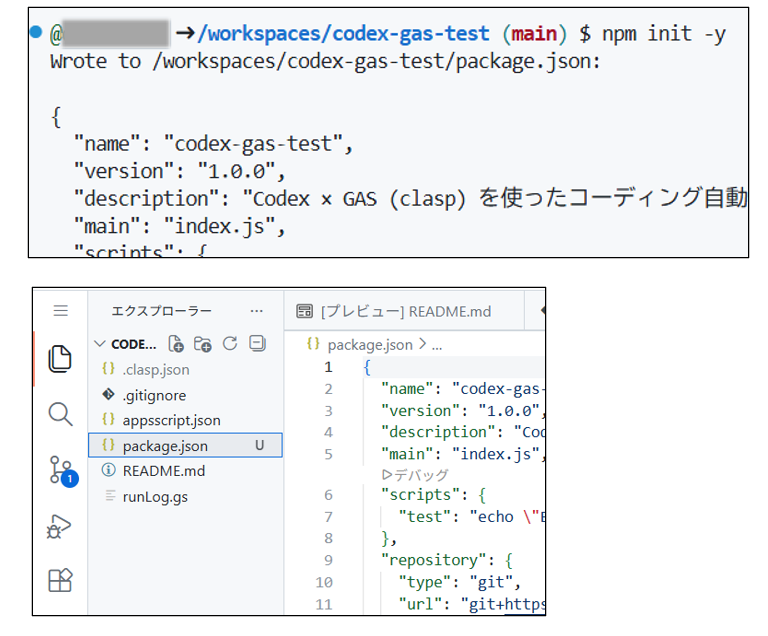The height and width of the screenshot is (636, 768).
Task: Open Source Control view with badge 1
Action: click(62, 470)
